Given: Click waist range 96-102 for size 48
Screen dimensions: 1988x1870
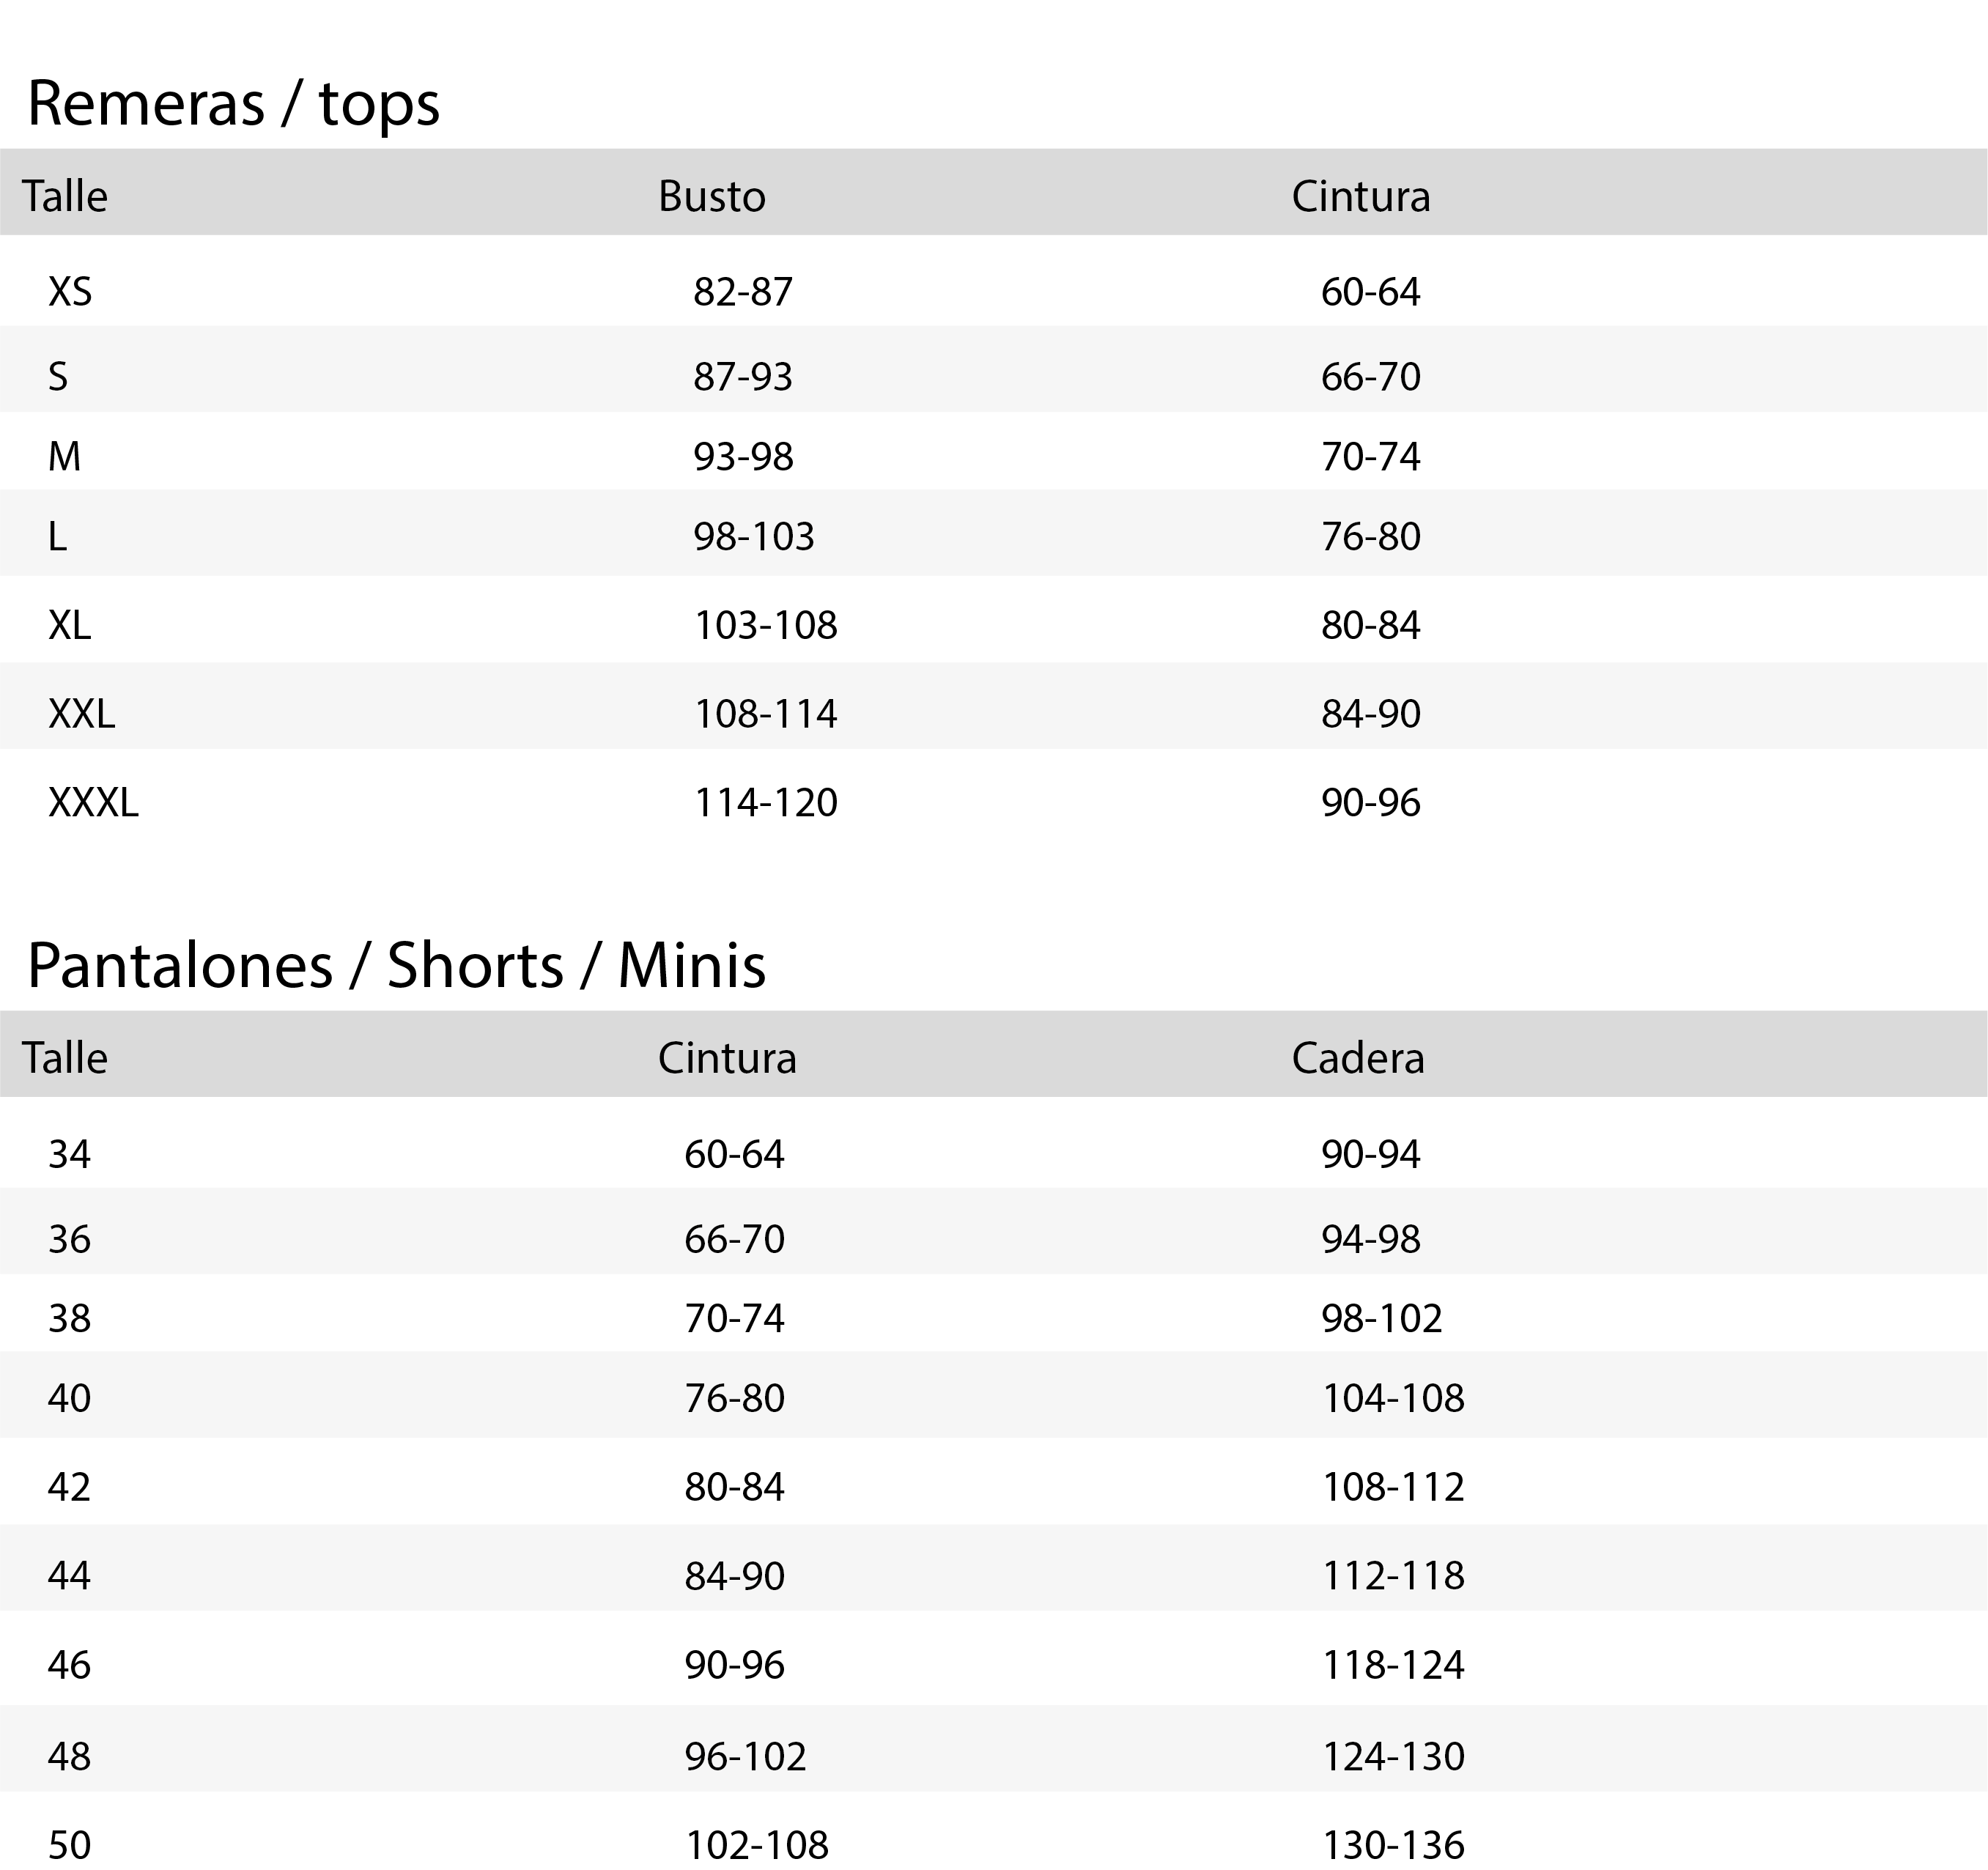Looking at the screenshot, I should [745, 1756].
